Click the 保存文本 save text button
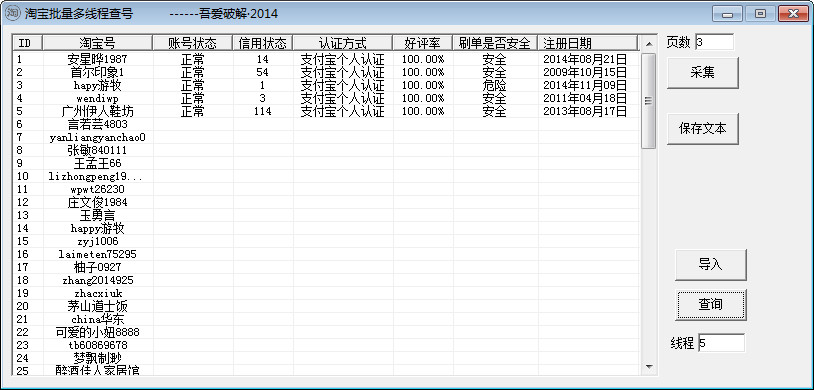Image resolution: width=814 pixels, height=390 pixels. pyautogui.click(x=702, y=129)
